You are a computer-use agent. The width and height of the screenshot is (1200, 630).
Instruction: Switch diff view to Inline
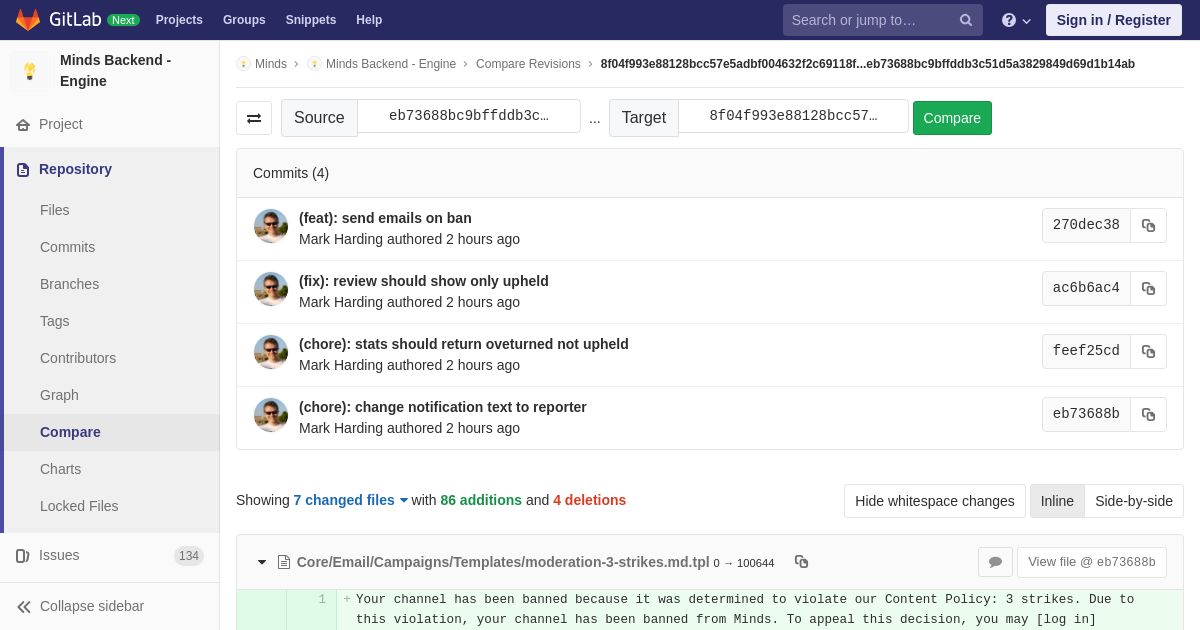click(1056, 501)
